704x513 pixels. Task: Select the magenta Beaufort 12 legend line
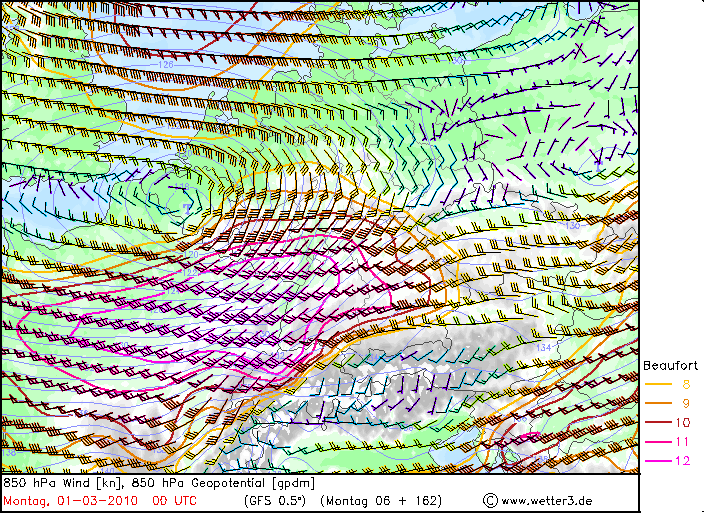(657, 461)
